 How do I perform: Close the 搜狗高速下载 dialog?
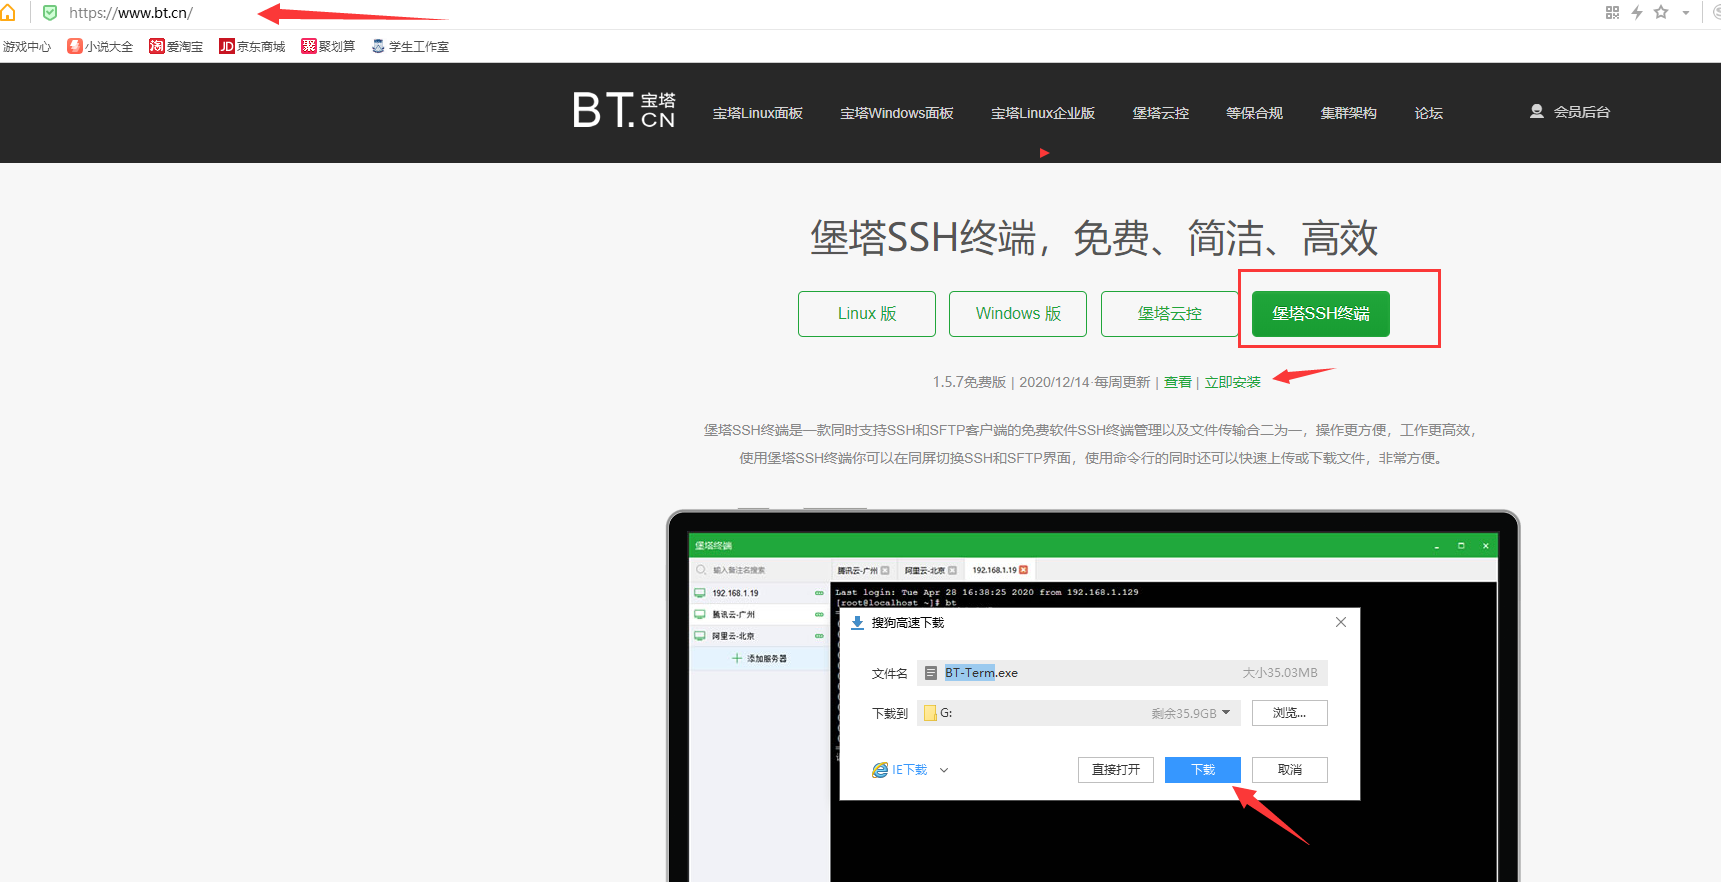tap(1341, 622)
